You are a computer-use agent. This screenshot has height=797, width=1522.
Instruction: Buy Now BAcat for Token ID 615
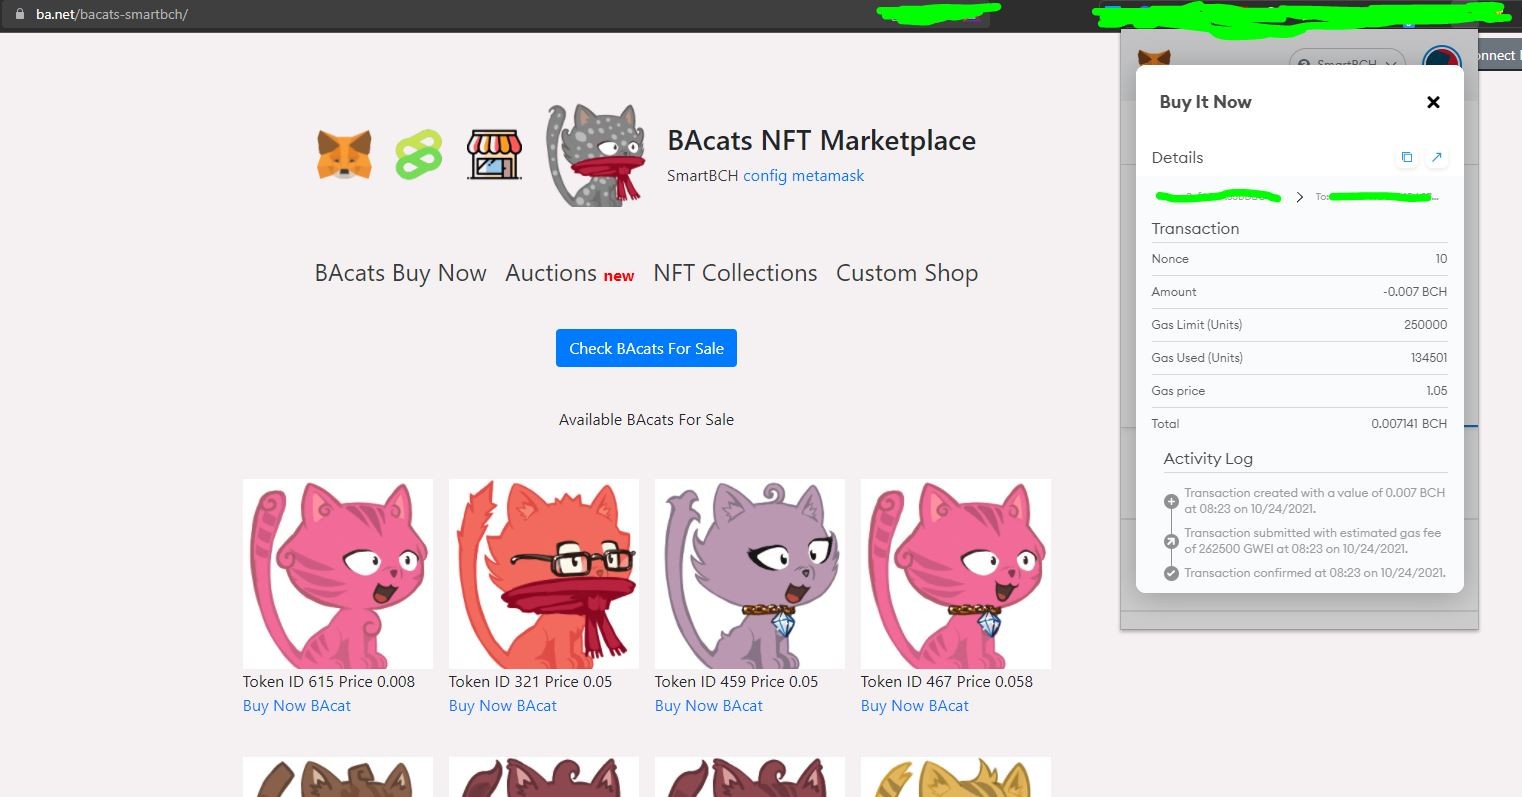pos(297,706)
